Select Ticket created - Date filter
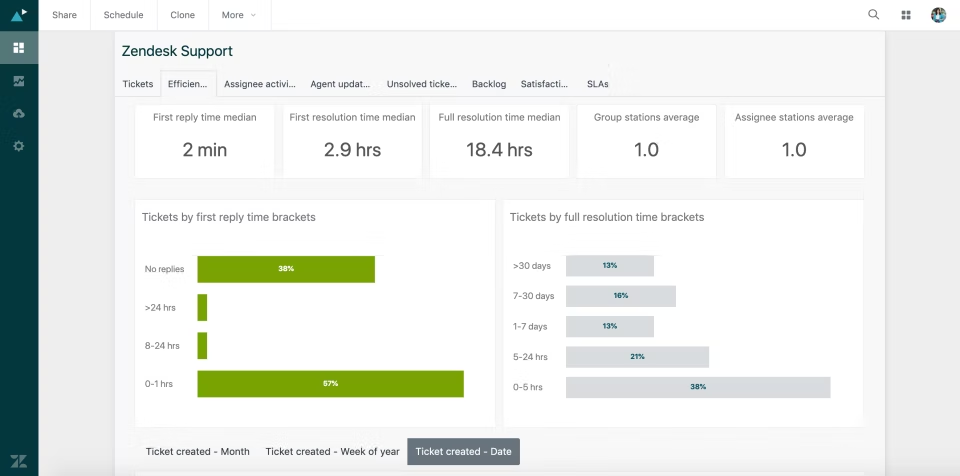Image resolution: width=960 pixels, height=476 pixels. pyautogui.click(x=463, y=452)
